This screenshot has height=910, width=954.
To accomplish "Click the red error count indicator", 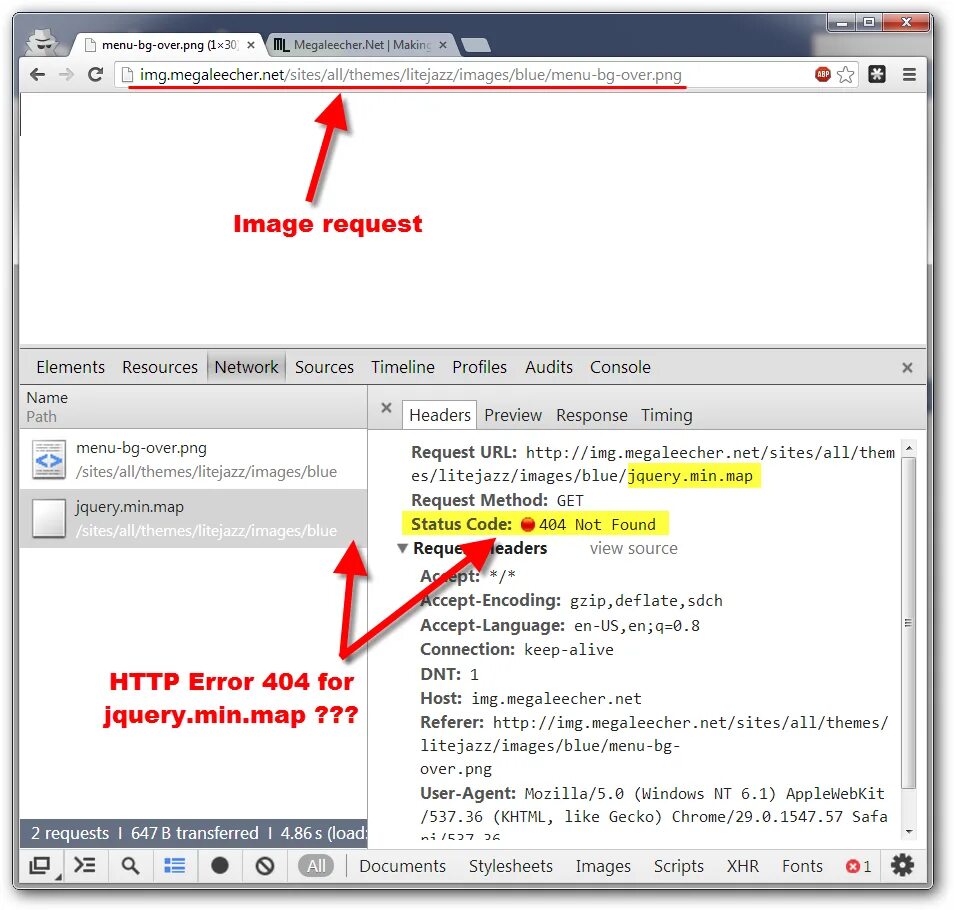I will [858, 866].
